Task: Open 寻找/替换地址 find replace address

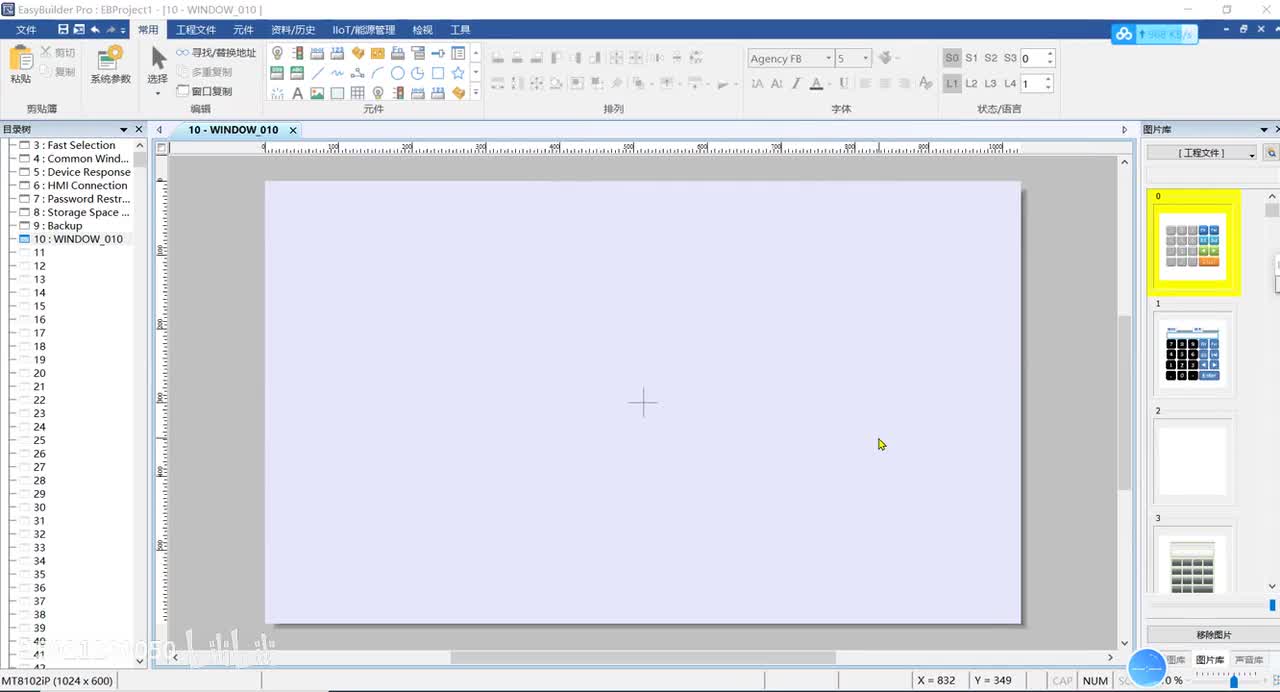Action: [216, 53]
